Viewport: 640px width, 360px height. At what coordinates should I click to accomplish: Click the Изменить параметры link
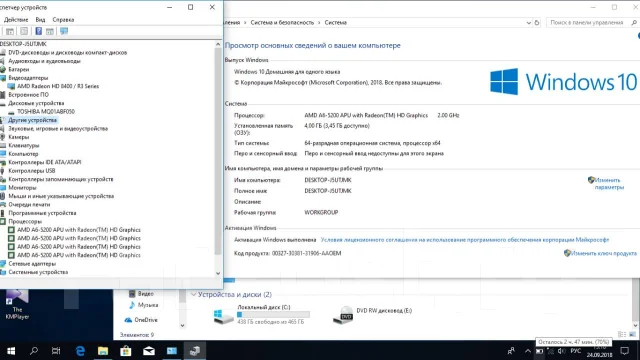(609, 184)
